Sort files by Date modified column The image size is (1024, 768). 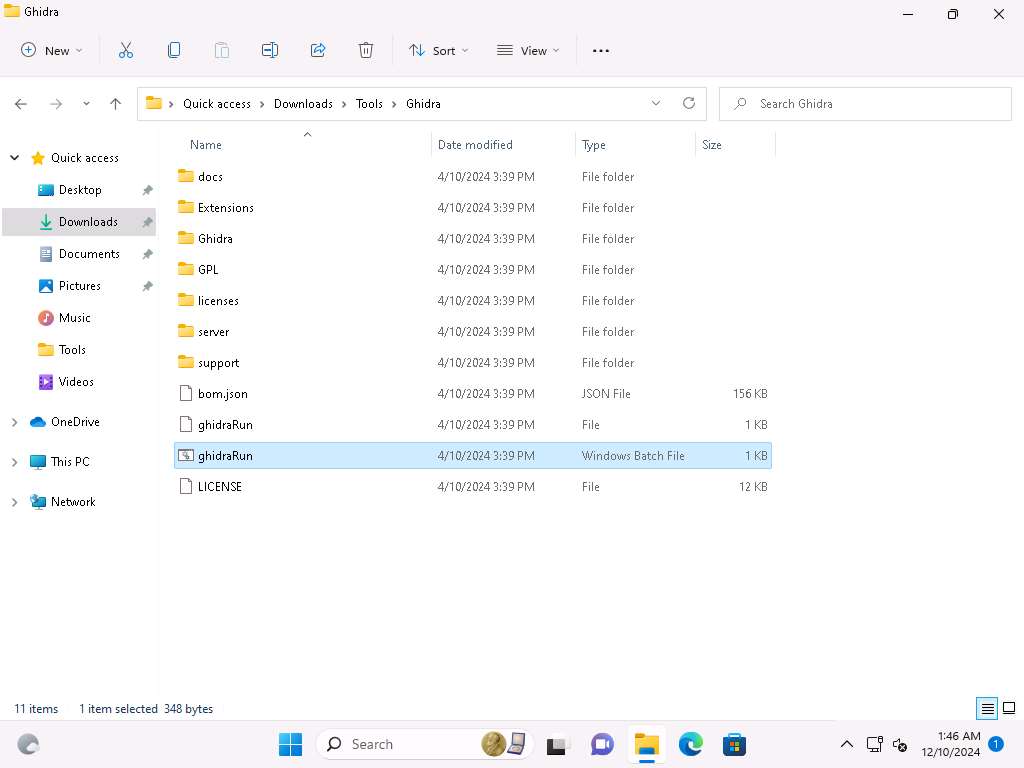point(475,145)
